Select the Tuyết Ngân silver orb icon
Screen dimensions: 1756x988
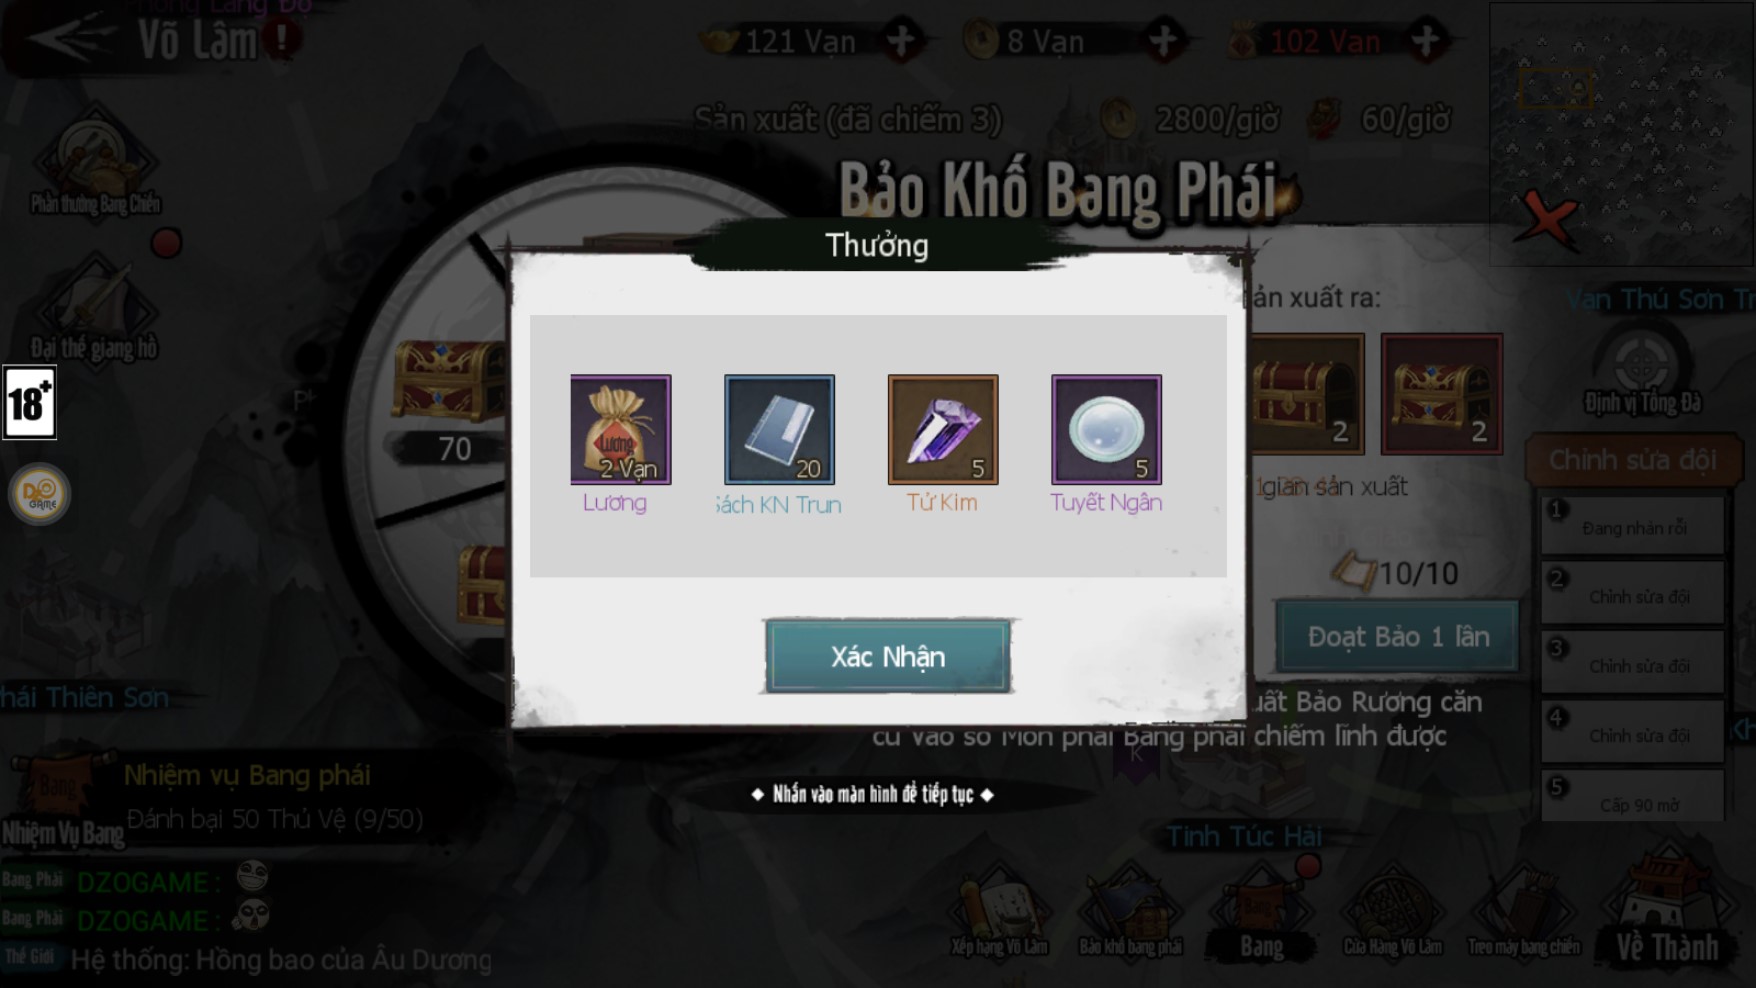[x=1106, y=430]
